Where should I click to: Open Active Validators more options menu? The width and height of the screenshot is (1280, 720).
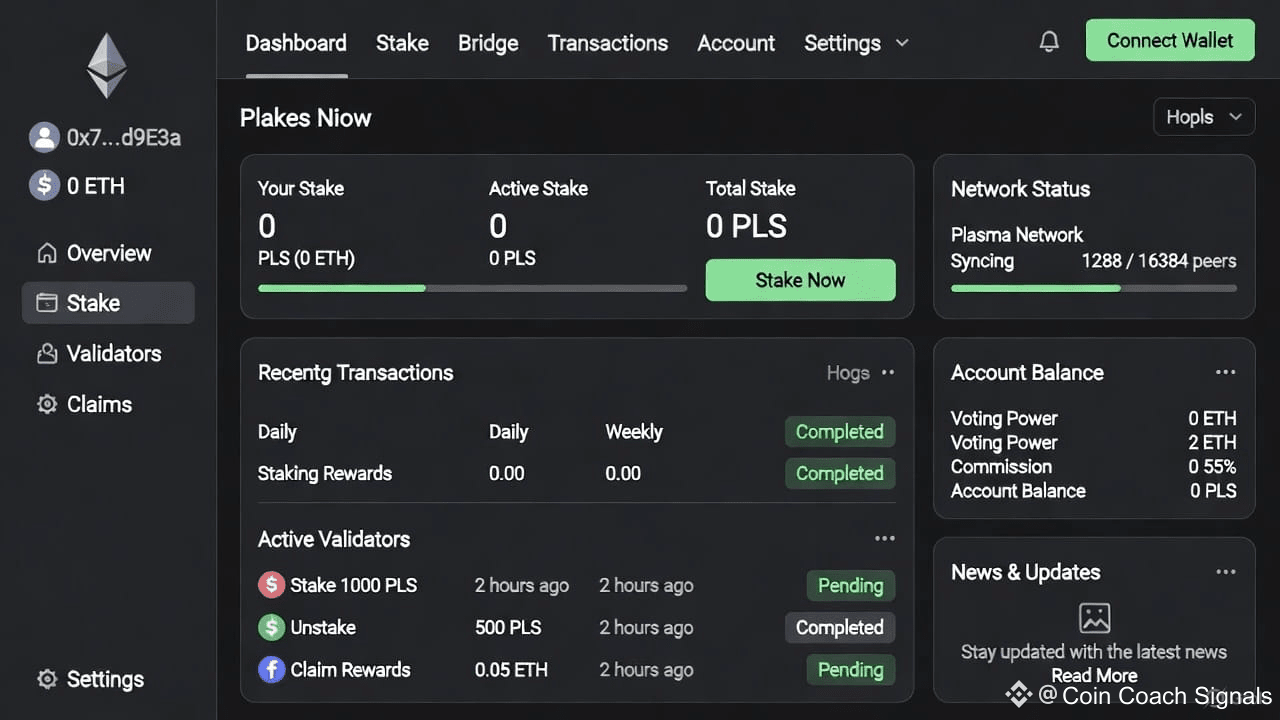point(884,539)
